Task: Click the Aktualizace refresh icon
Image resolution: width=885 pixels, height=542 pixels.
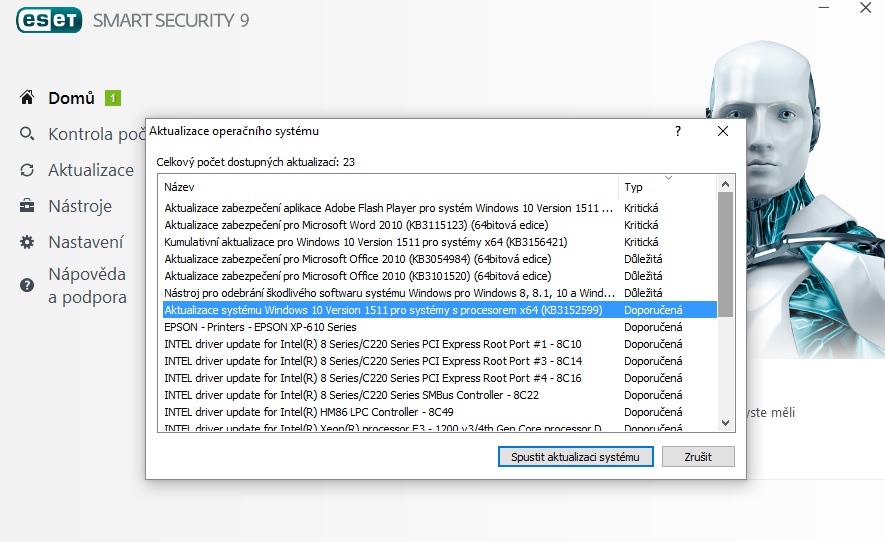Action: pyautogui.click(x=28, y=170)
